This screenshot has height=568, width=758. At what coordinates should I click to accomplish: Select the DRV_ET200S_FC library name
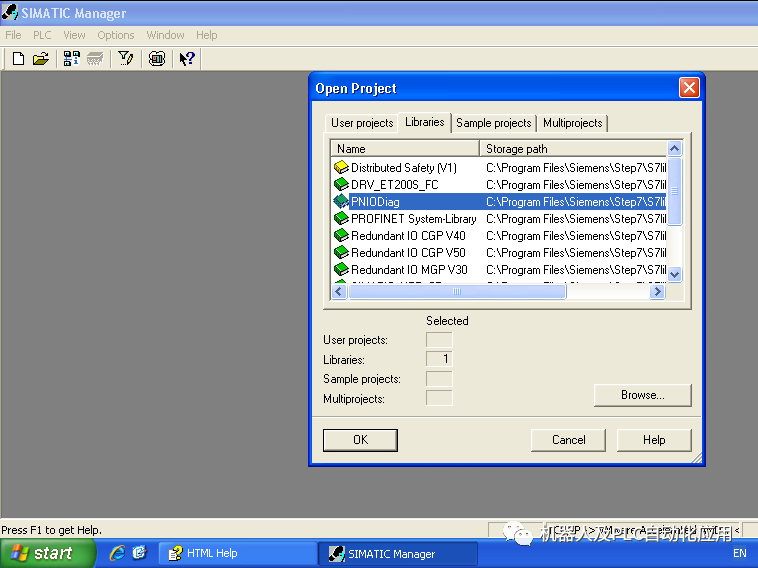pos(394,185)
